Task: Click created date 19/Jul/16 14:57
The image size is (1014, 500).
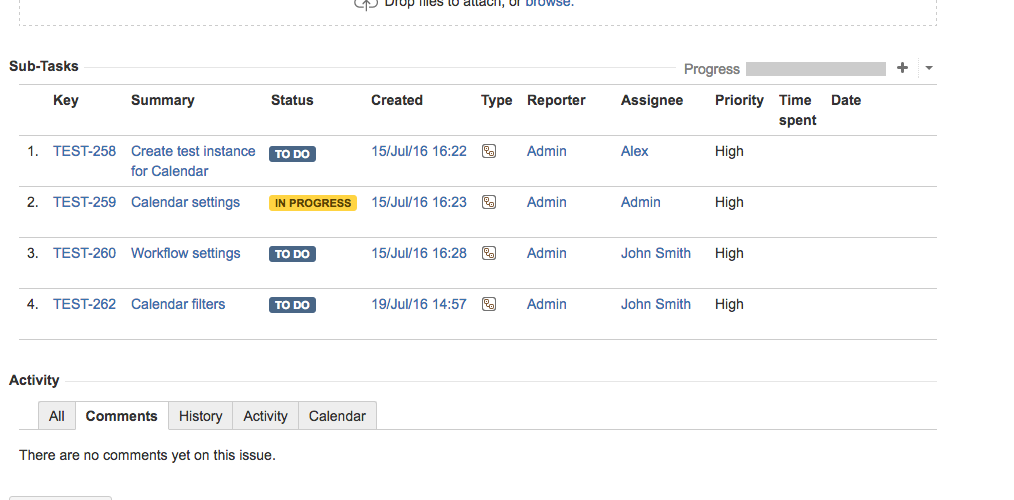Action: [418, 305]
